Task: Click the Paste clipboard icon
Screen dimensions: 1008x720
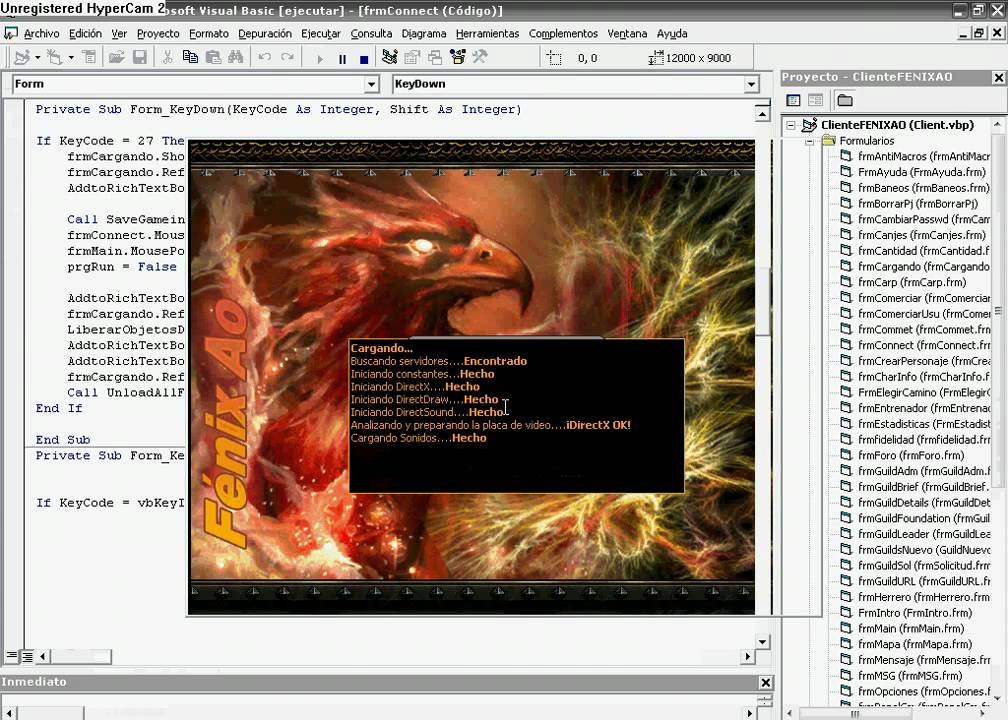Action: point(213,58)
